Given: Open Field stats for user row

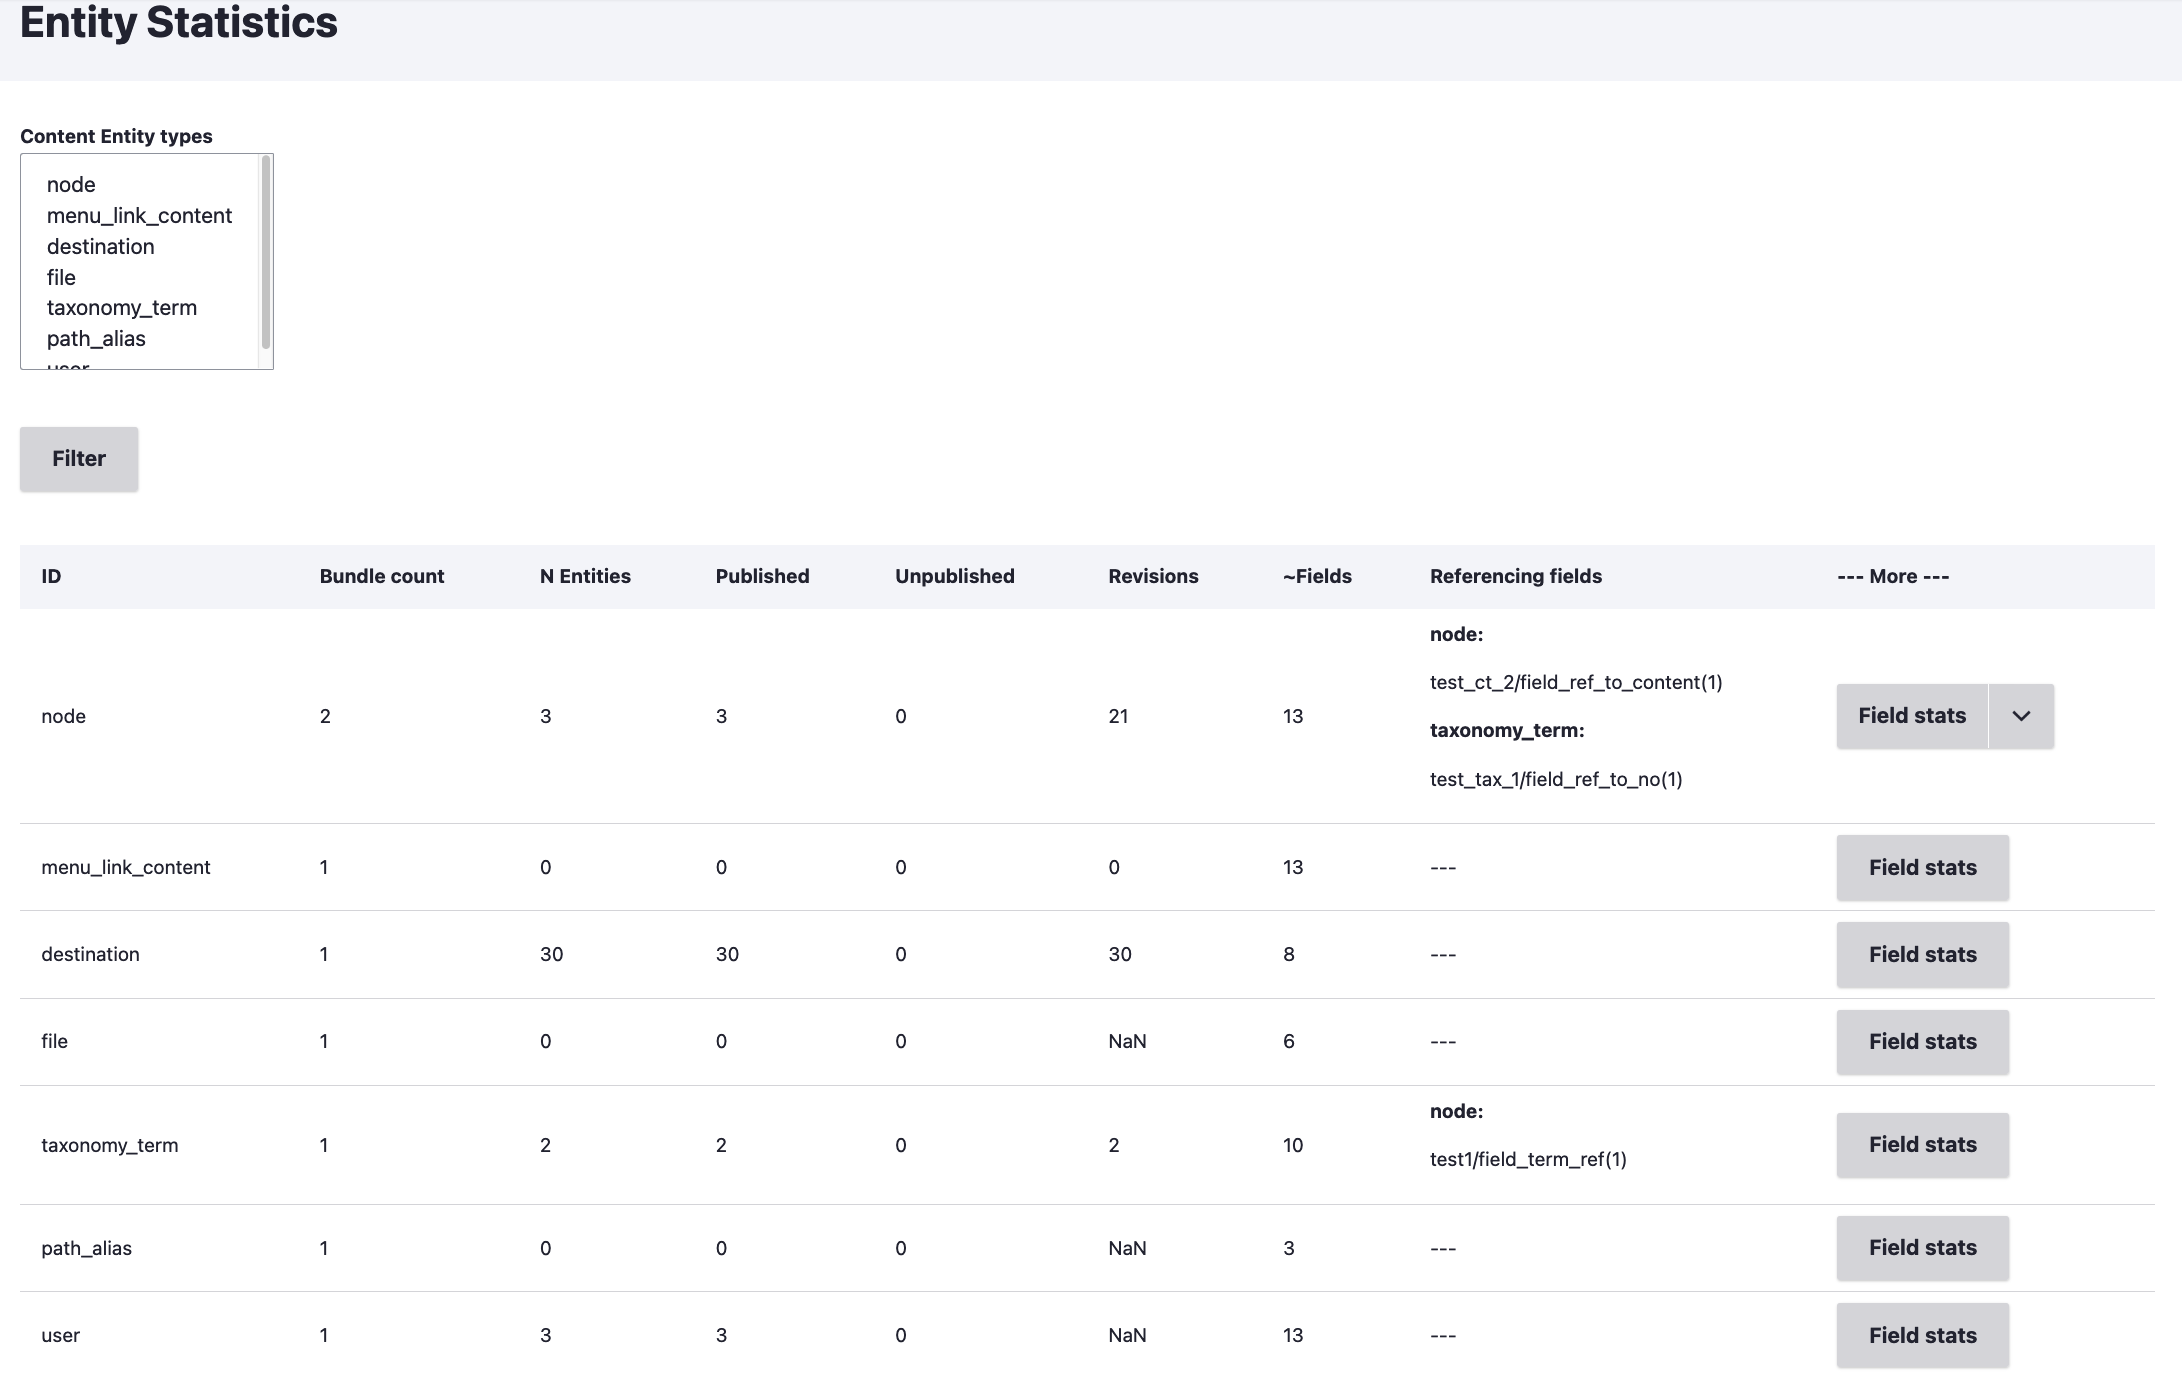Looking at the screenshot, I should [x=1923, y=1336].
